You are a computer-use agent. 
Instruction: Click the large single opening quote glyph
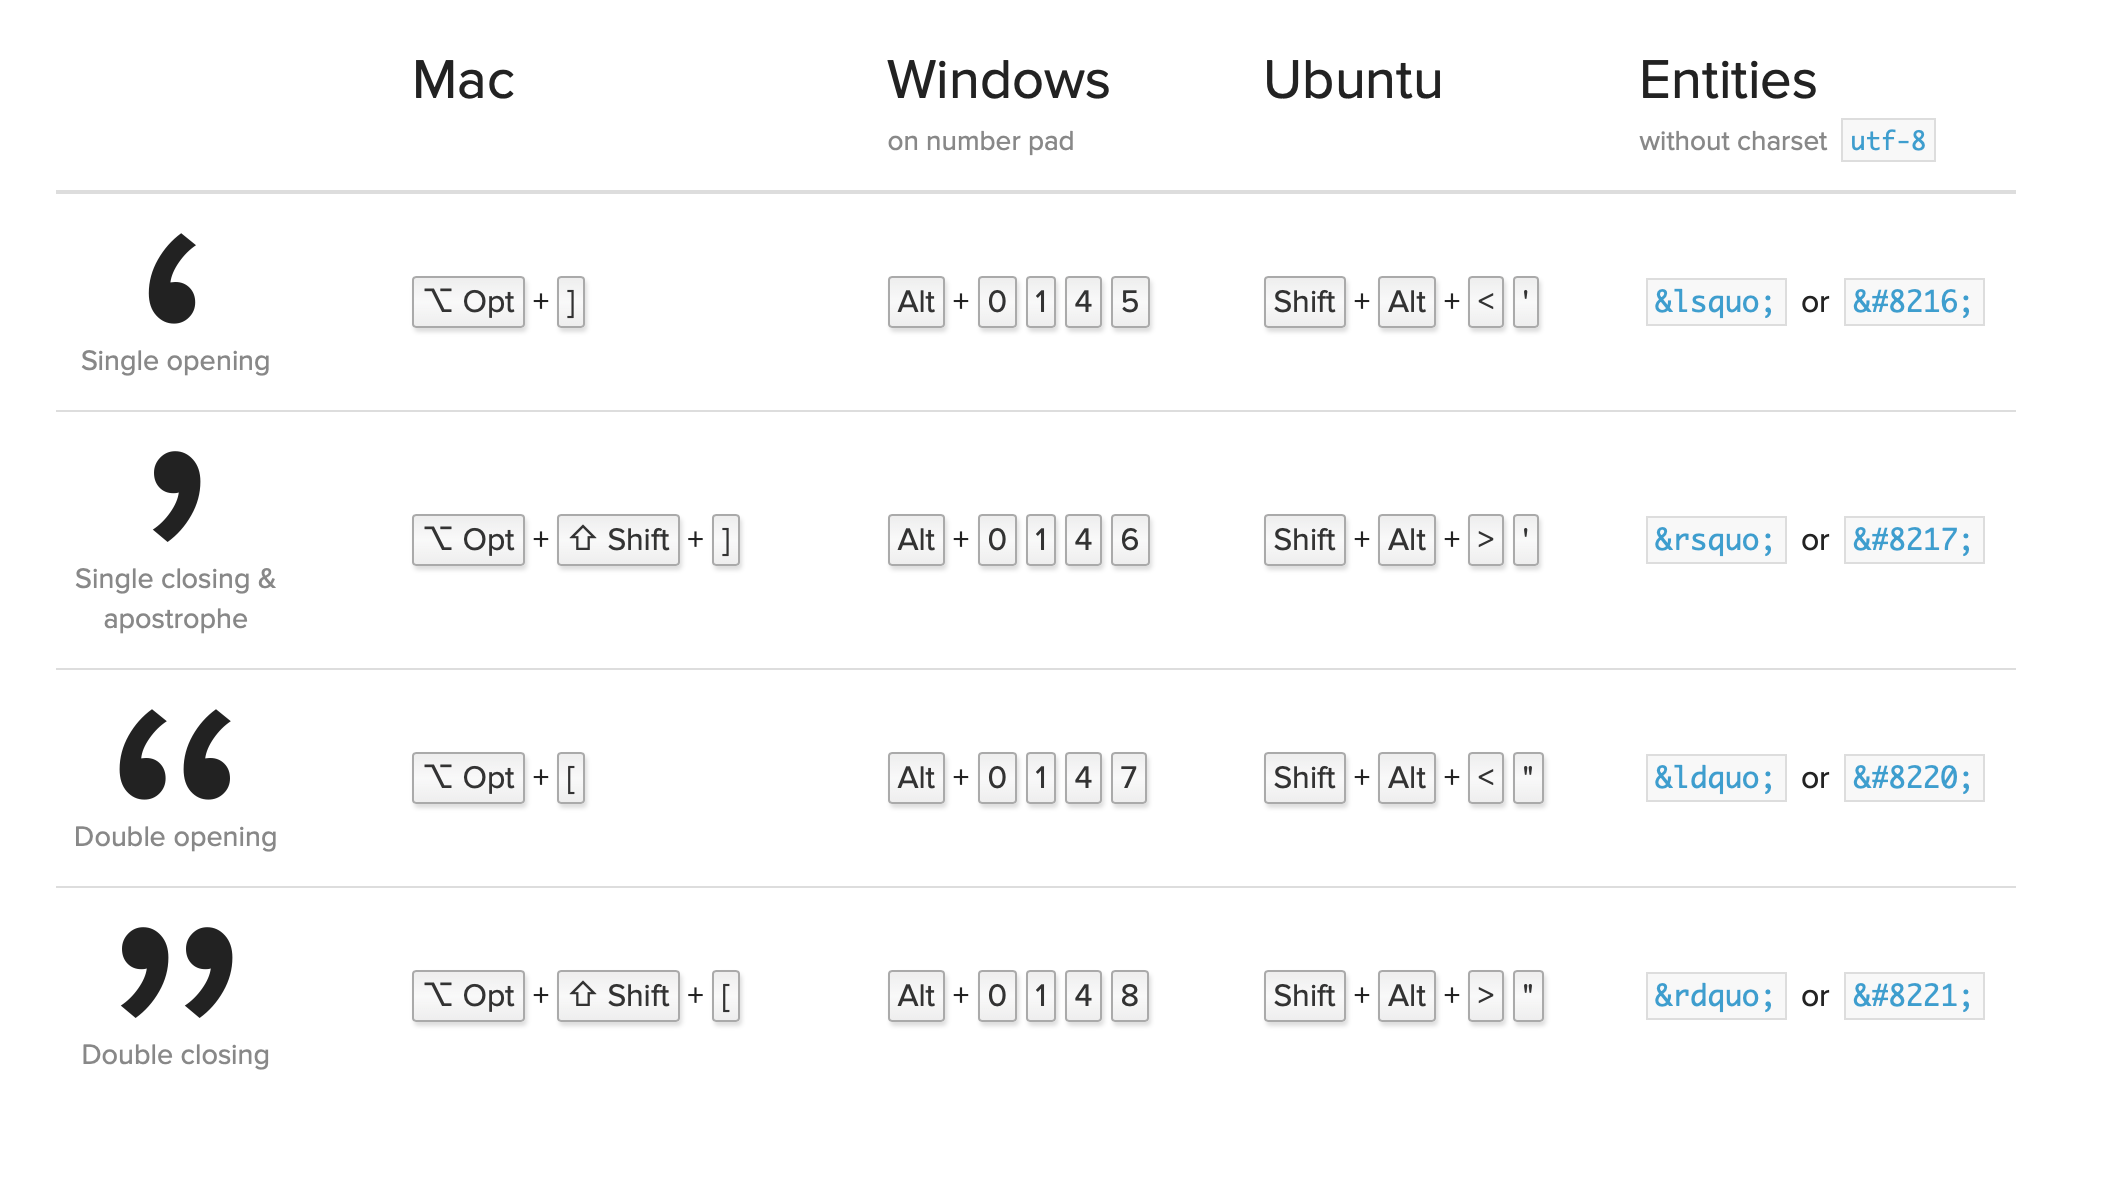pos(173,279)
